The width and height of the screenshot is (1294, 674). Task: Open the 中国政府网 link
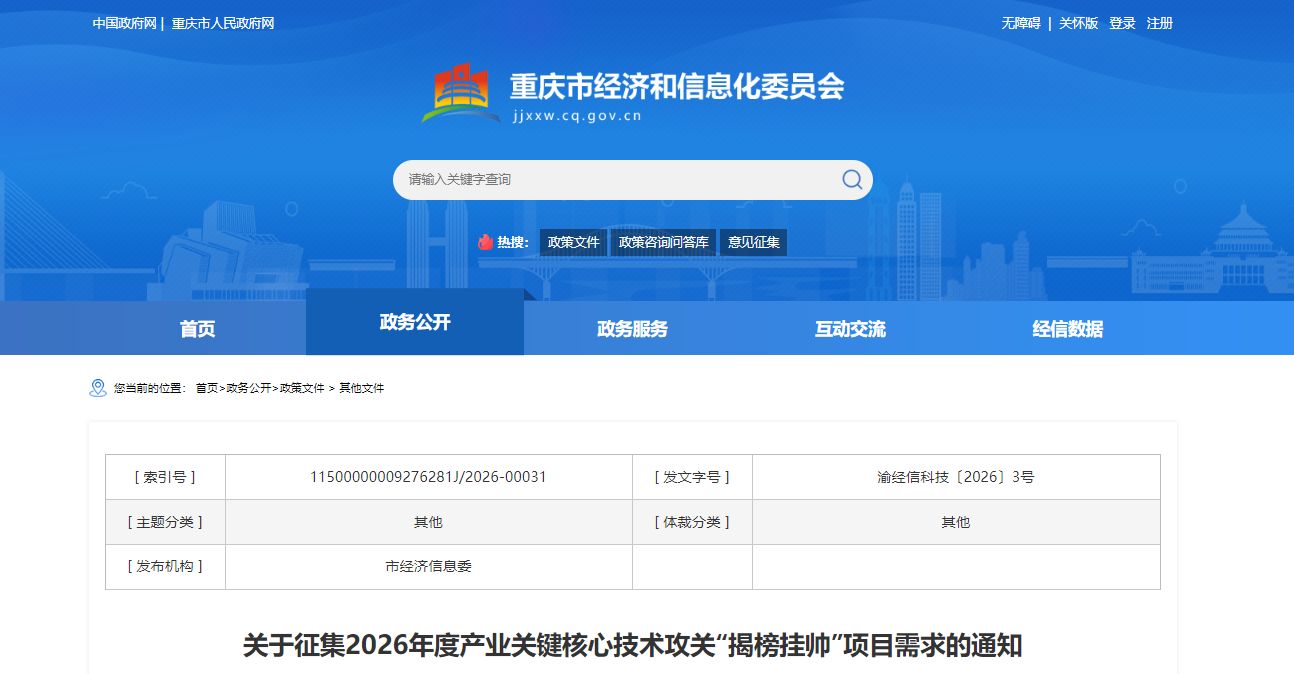[125, 23]
